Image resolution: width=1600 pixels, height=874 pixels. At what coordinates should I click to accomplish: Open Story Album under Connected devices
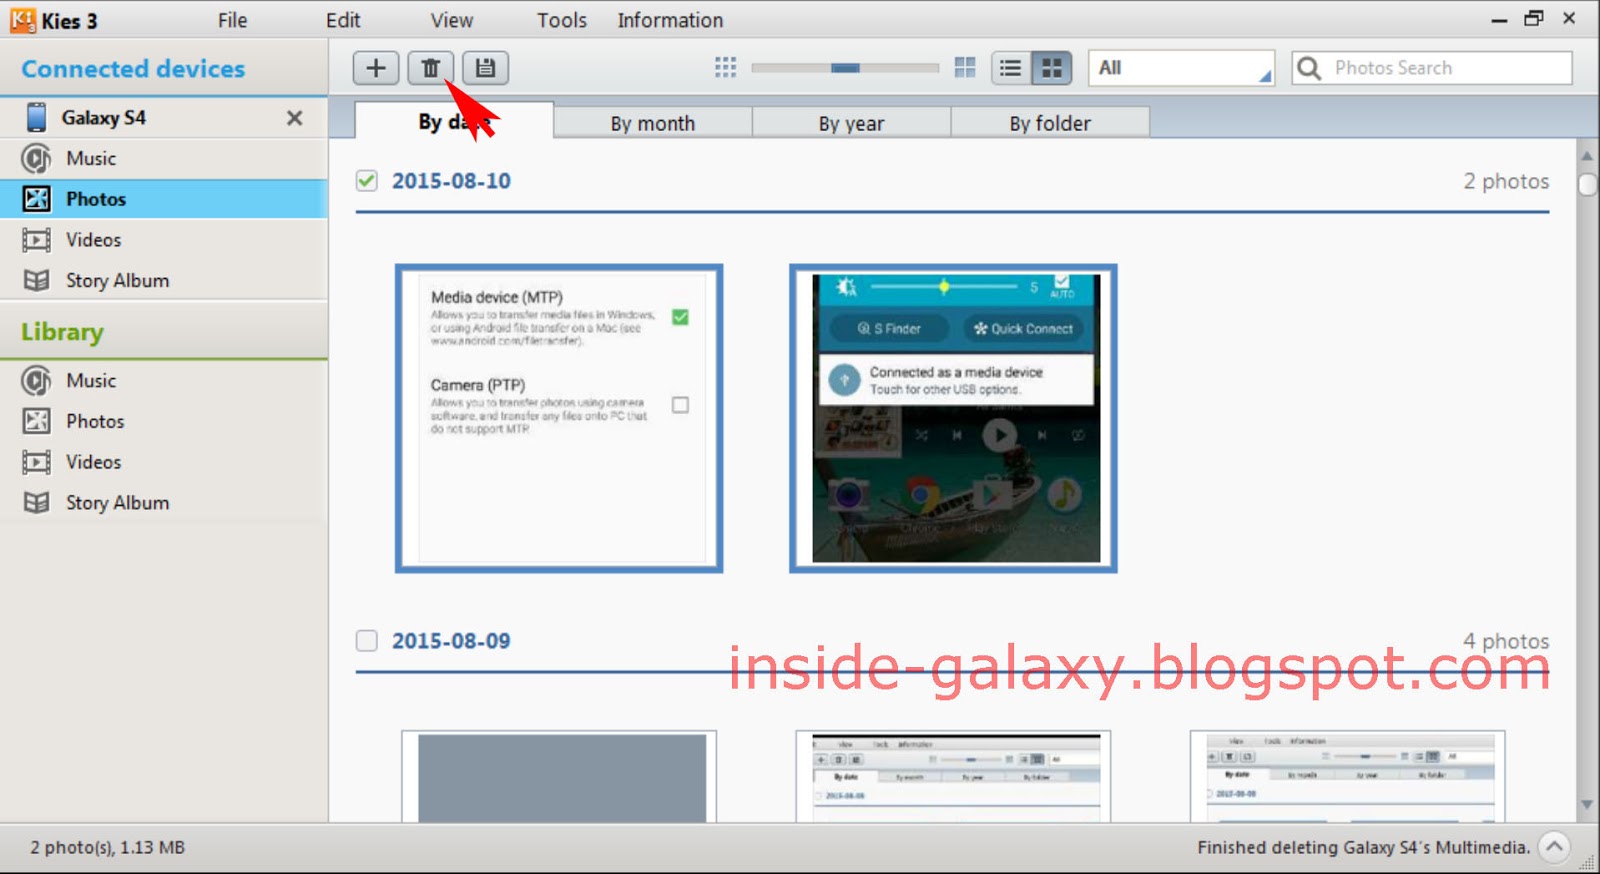click(164, 280)
